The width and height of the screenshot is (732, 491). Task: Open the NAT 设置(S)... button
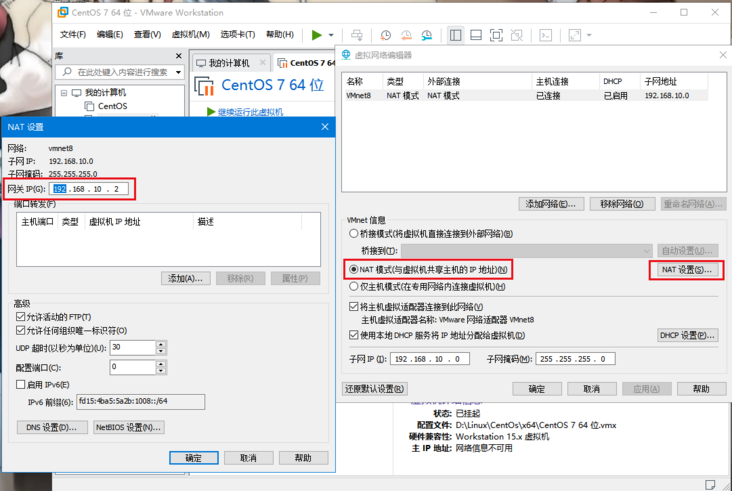686,270
